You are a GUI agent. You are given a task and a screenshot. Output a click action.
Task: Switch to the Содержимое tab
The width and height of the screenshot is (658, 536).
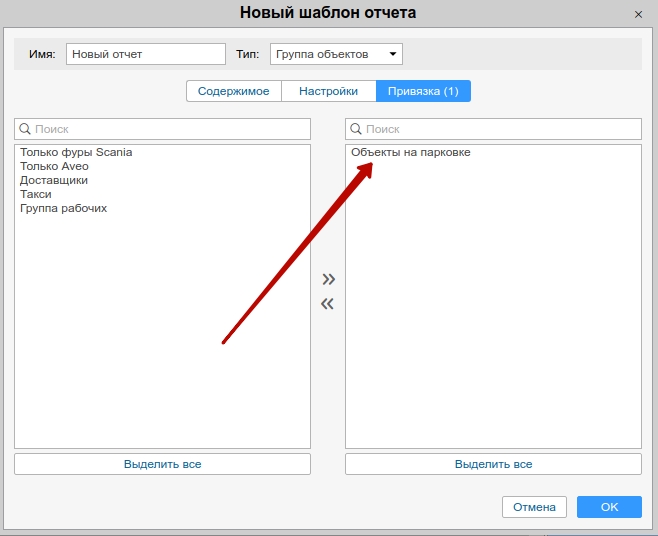(233, 91)
